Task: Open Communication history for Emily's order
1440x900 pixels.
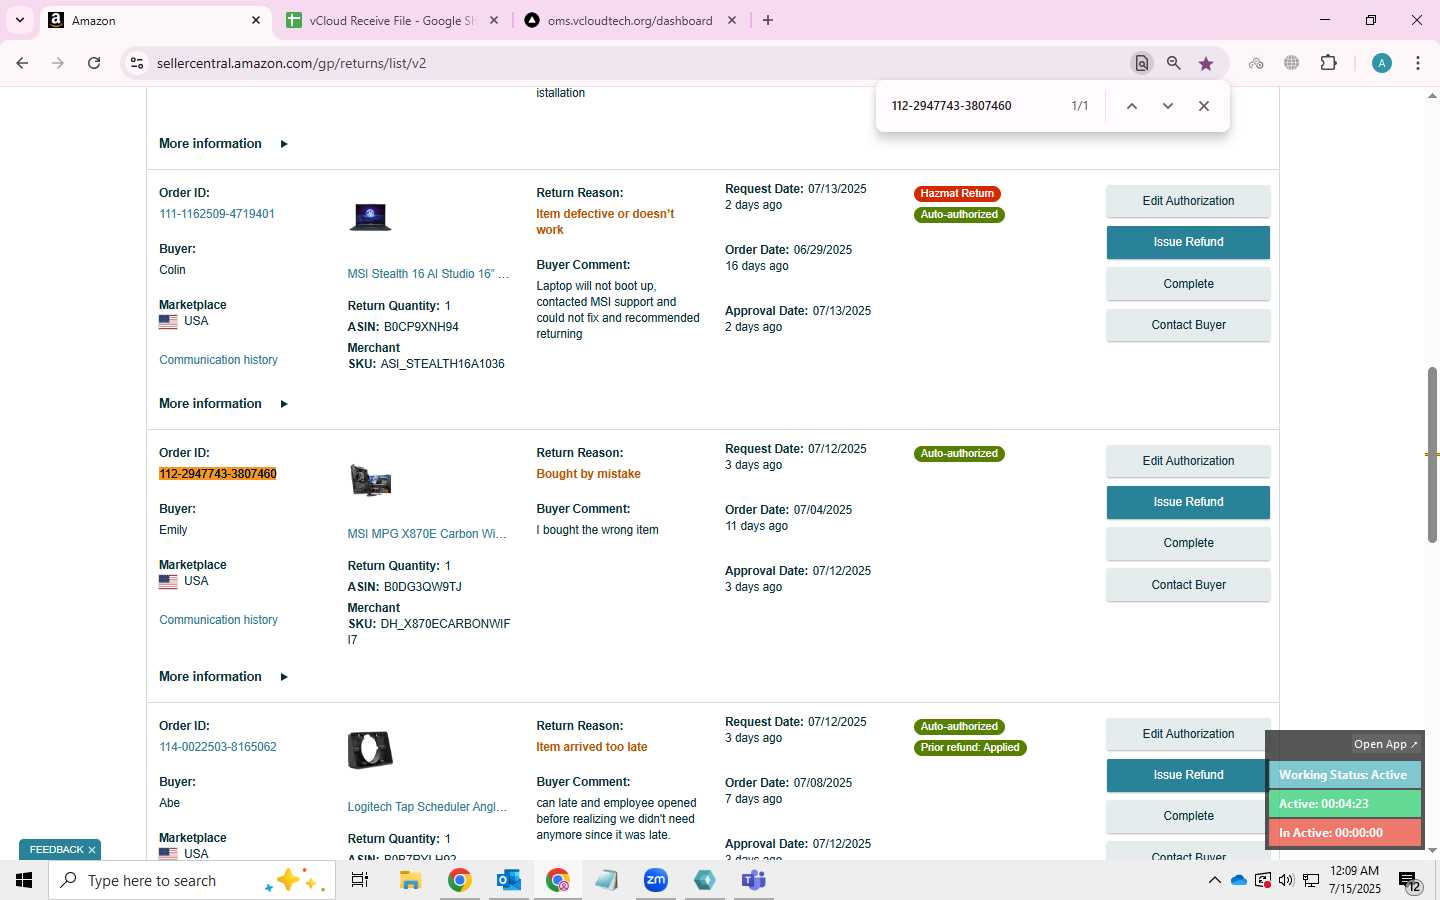Action: (218, 620)
